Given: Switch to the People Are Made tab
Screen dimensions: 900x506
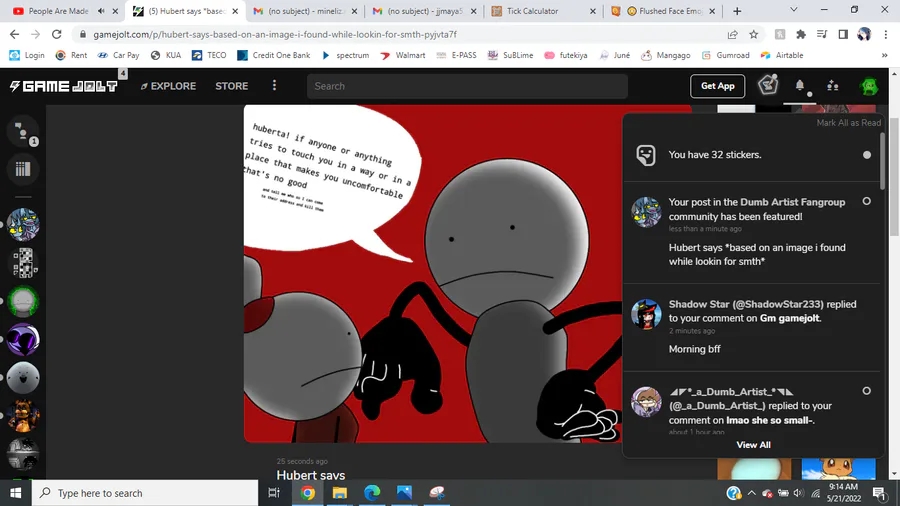Looking at the screenshot, I should click(57, 11).
